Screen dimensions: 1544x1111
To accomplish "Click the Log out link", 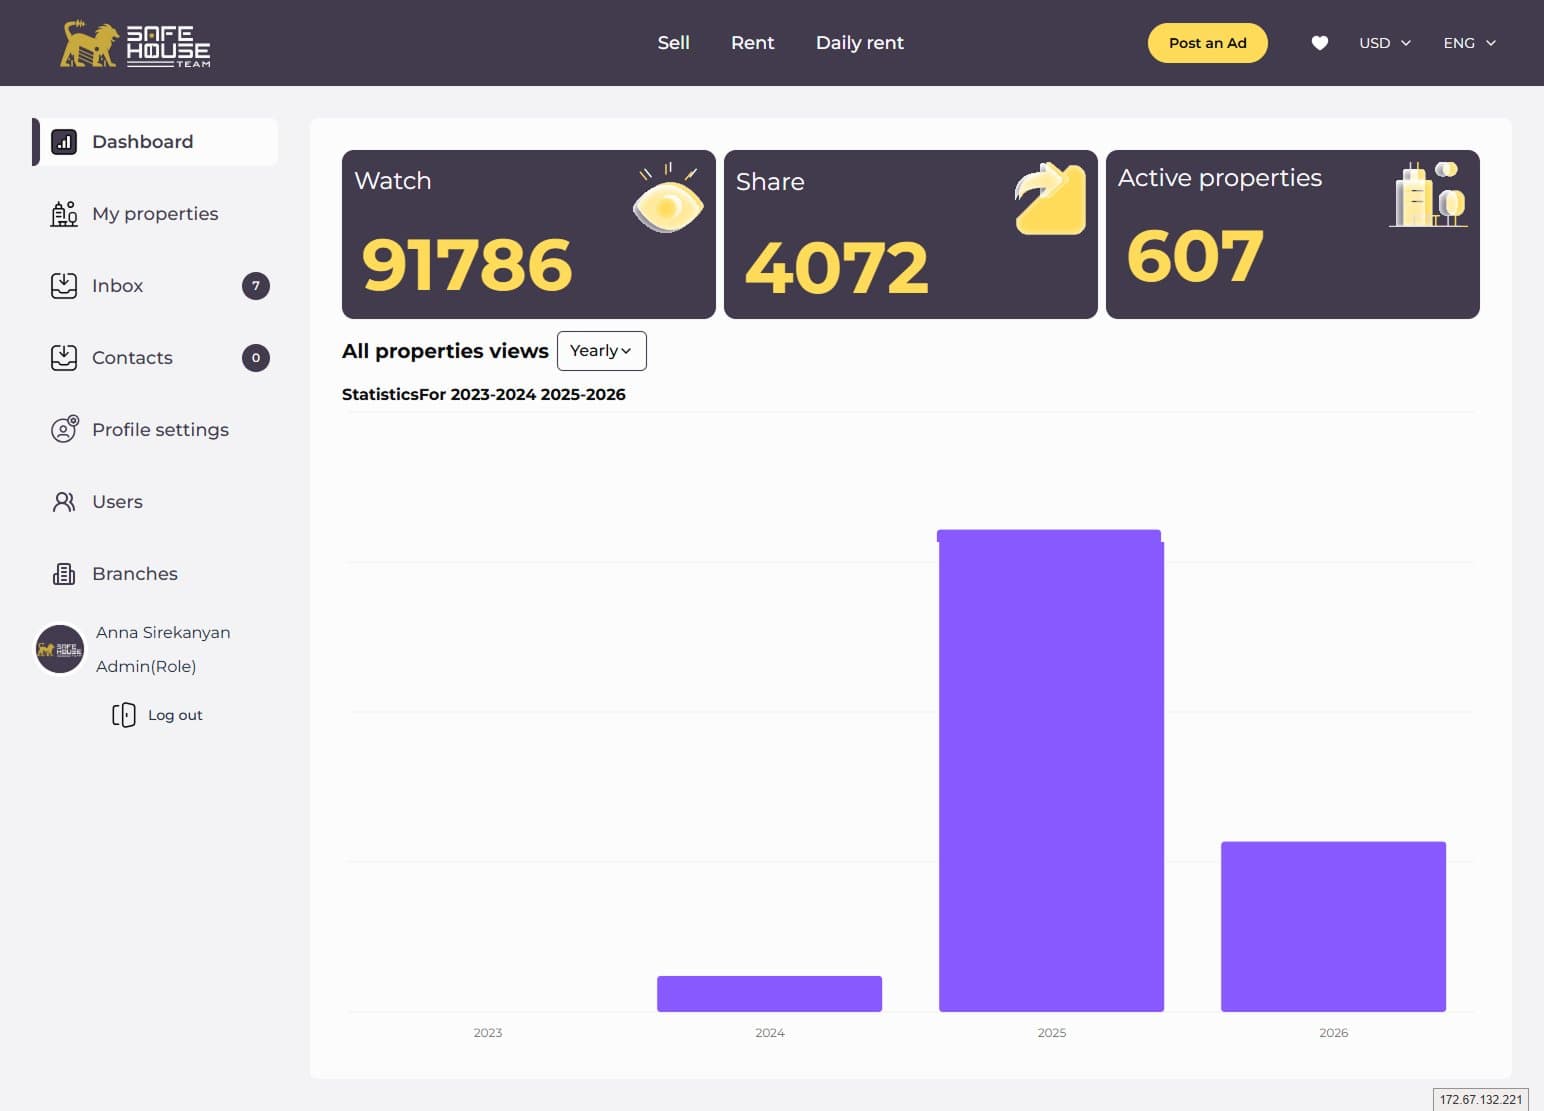I will click(x=175, y=715).
